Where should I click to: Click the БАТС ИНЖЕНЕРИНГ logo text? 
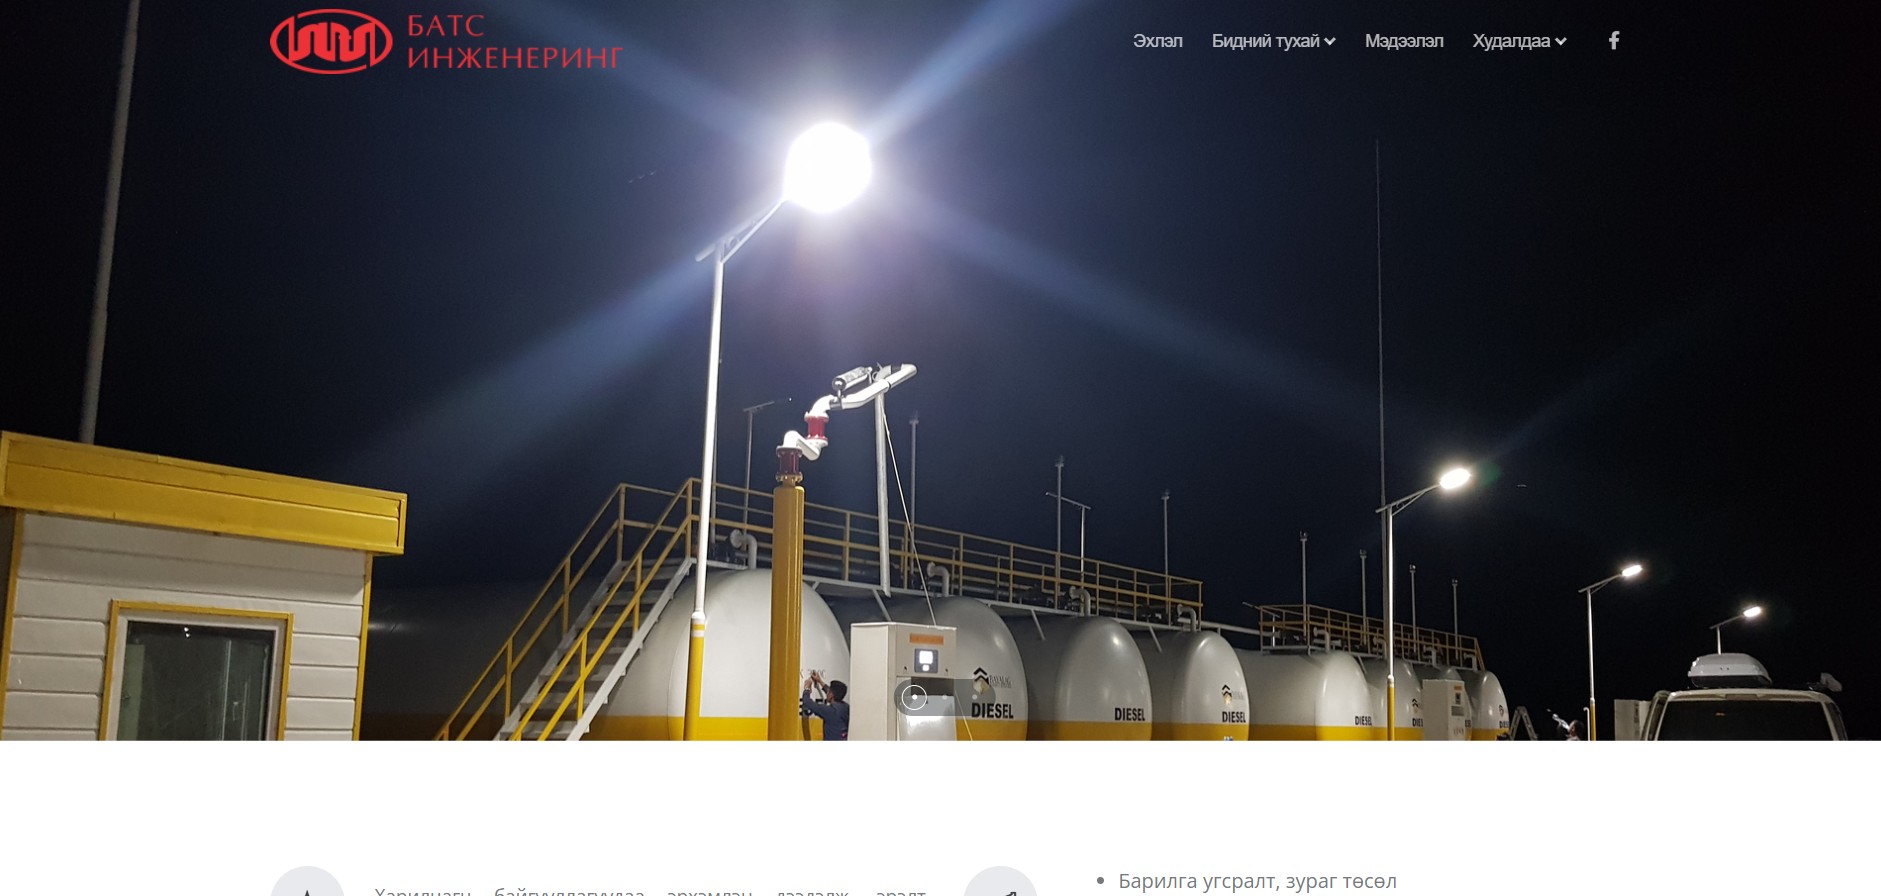click(x=514, y=42)
